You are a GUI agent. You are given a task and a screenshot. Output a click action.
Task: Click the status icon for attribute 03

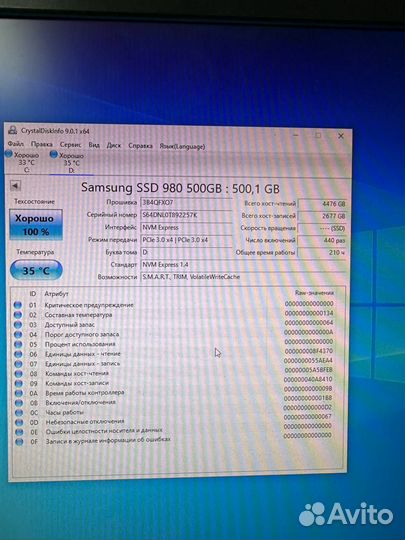[x=18, y=324]
